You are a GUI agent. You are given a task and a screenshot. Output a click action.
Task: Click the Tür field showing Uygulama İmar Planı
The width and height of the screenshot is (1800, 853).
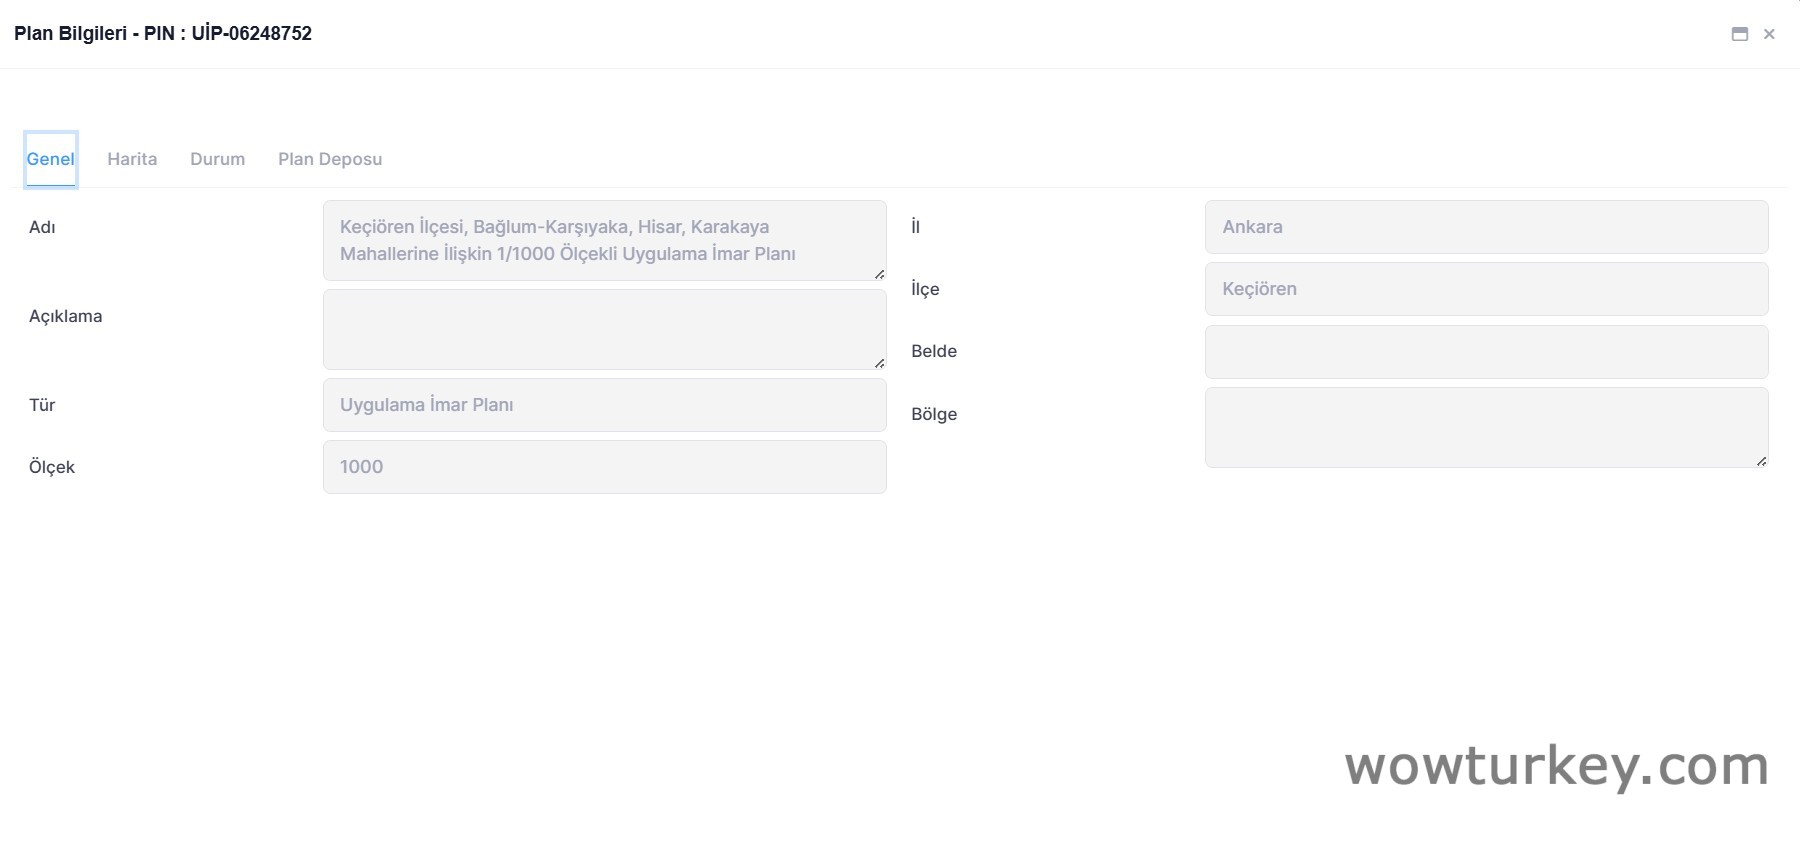(x=604, y=405)
